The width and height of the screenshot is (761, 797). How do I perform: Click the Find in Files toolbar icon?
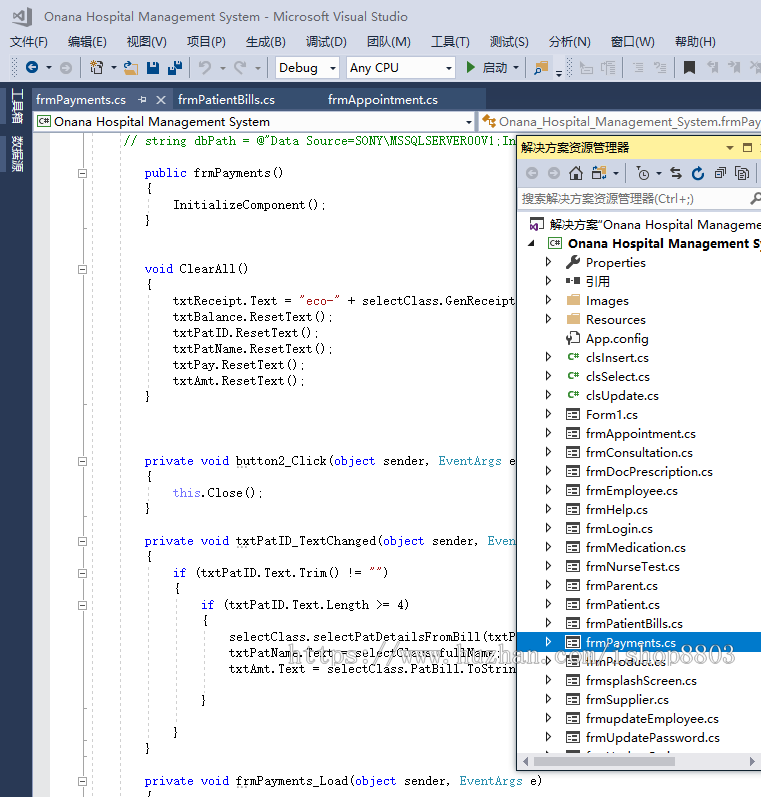click(x=541, y=68)
